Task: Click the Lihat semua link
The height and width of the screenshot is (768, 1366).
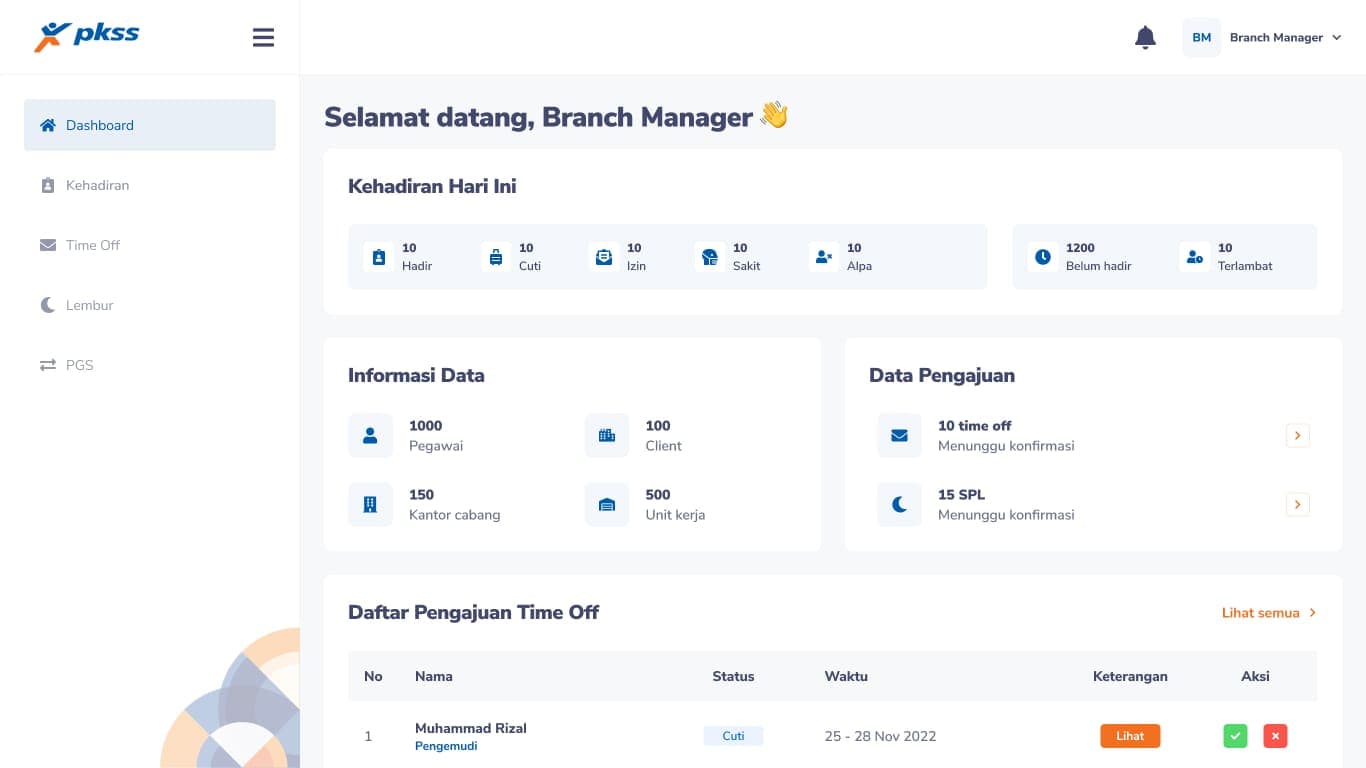Action: click(x=1268, y=612)
